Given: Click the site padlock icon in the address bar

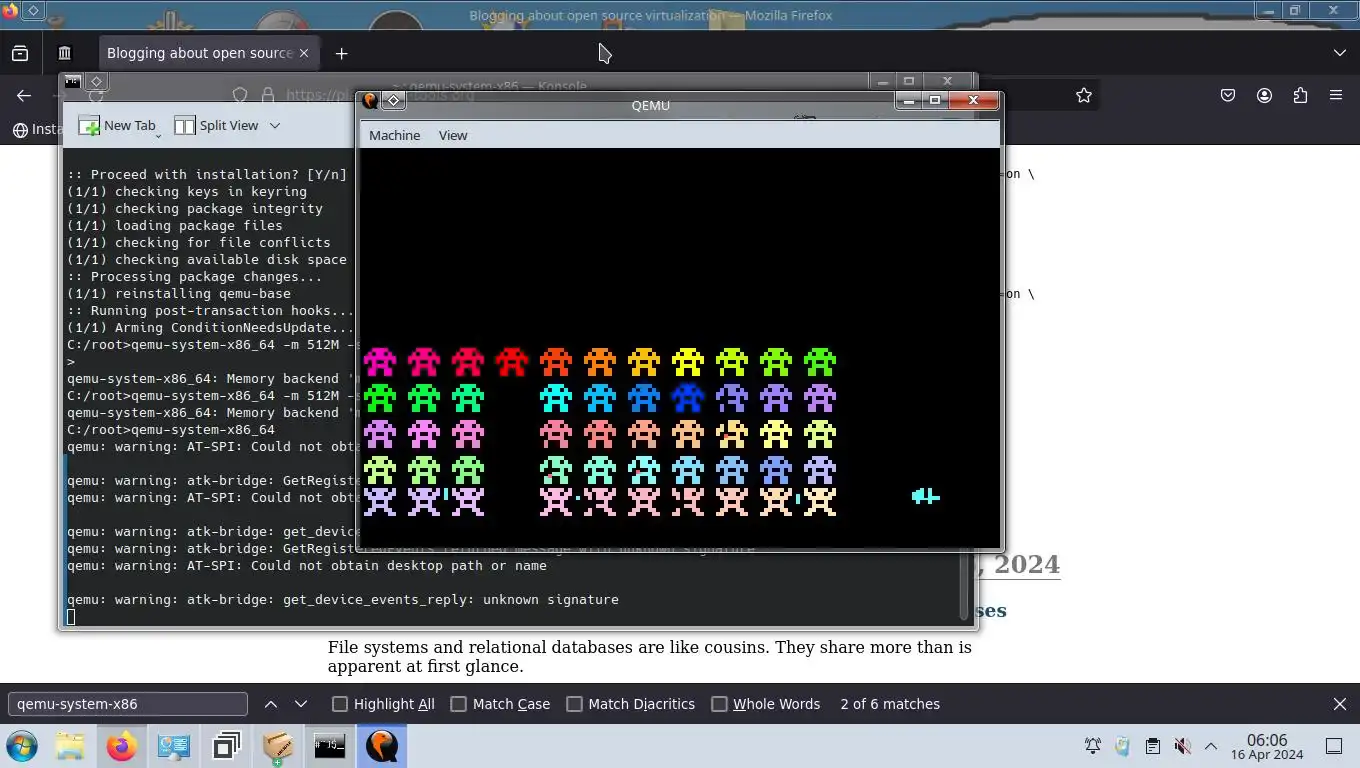Looking at the screenshot, I should pyautogui.click(x=268, y=95).
